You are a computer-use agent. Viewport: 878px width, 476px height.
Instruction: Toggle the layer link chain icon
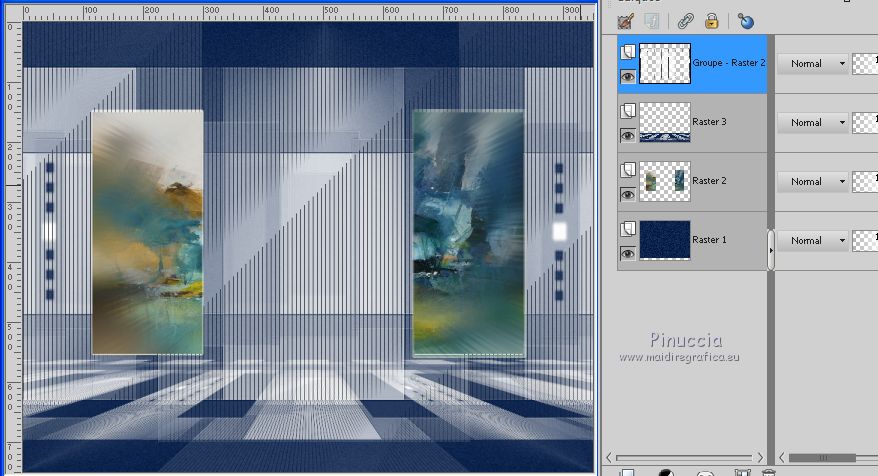pyautogui.click(x=685, y=22)
